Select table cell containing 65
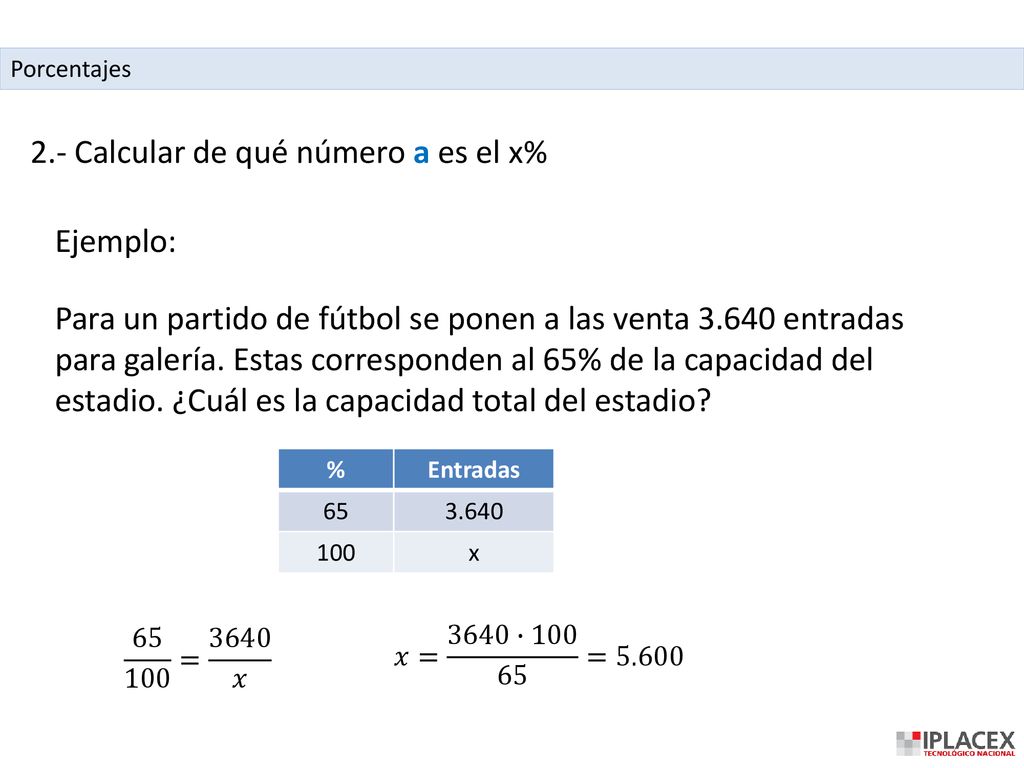1024x768 pixels. [x=336, y=511]
